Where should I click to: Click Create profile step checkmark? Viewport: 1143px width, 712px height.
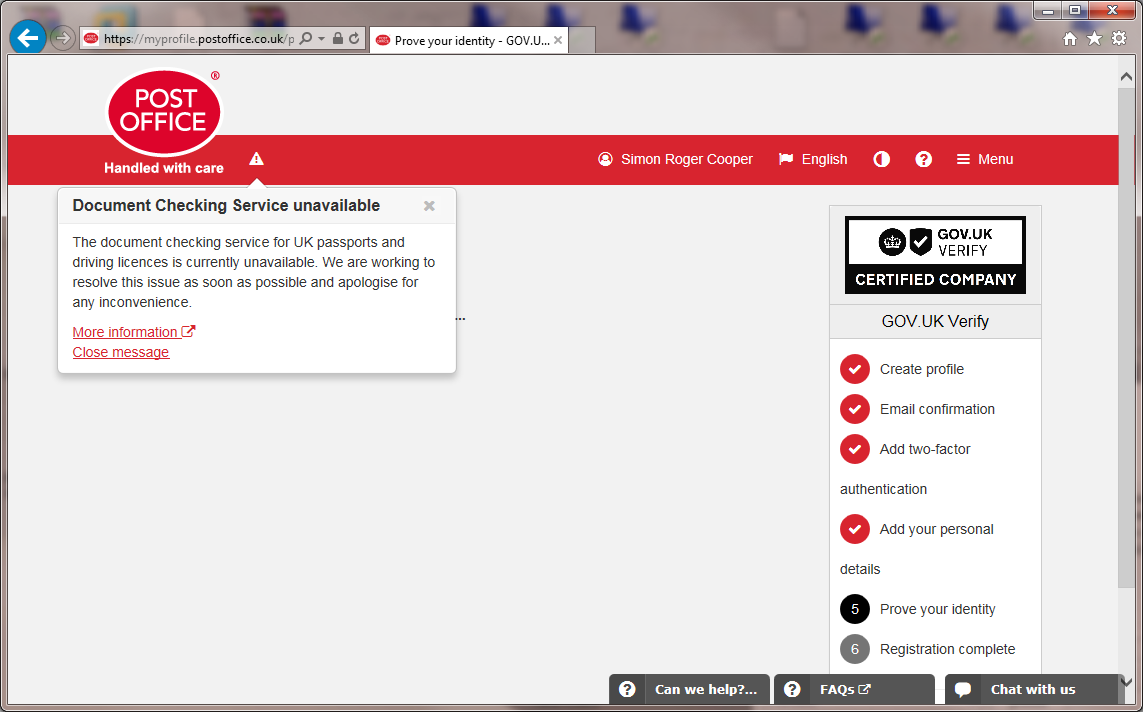tap(854, 369)
